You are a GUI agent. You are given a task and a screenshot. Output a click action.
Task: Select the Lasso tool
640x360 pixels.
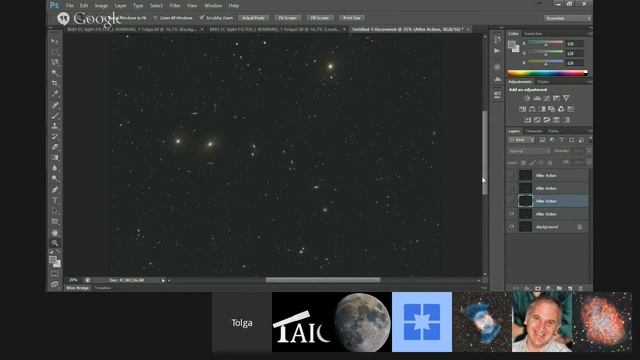click(x=54, y=62)
